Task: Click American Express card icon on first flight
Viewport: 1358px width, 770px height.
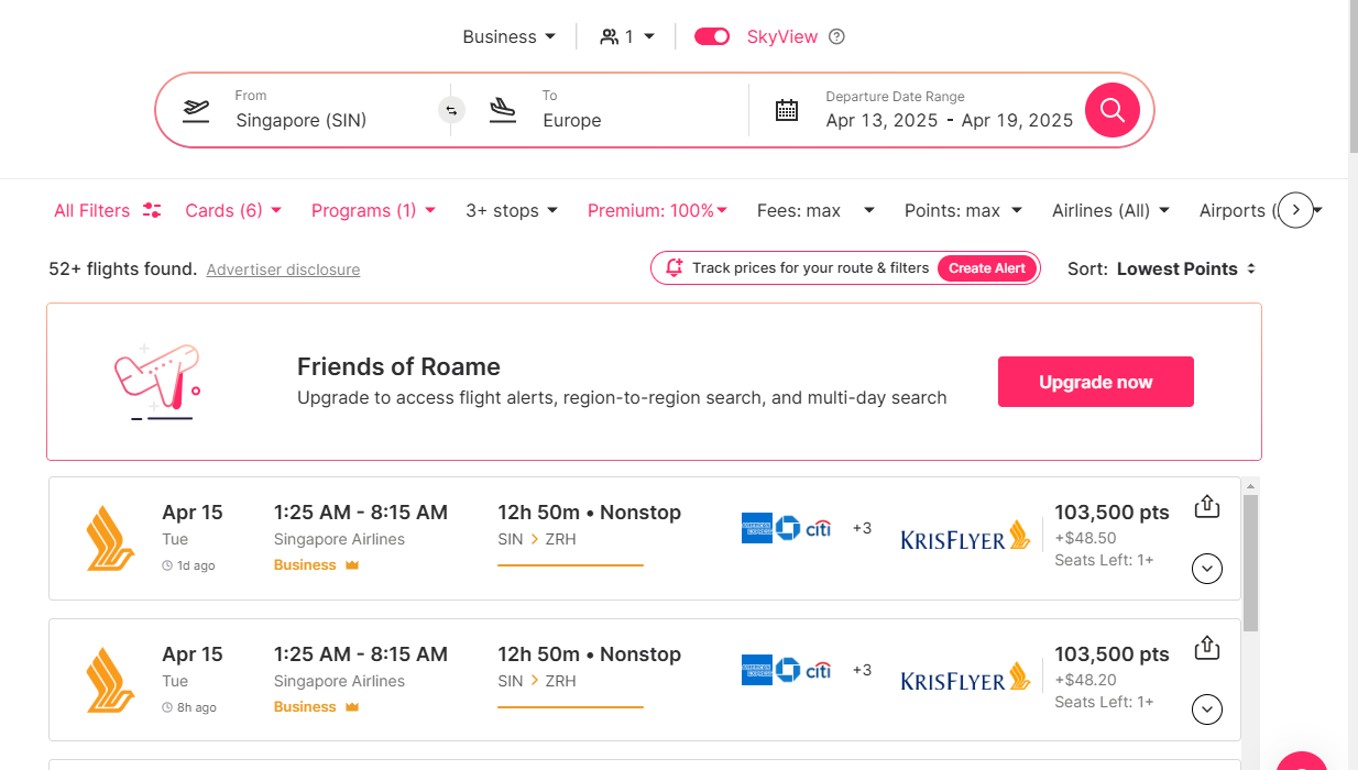Action: [x=756, y=528]
